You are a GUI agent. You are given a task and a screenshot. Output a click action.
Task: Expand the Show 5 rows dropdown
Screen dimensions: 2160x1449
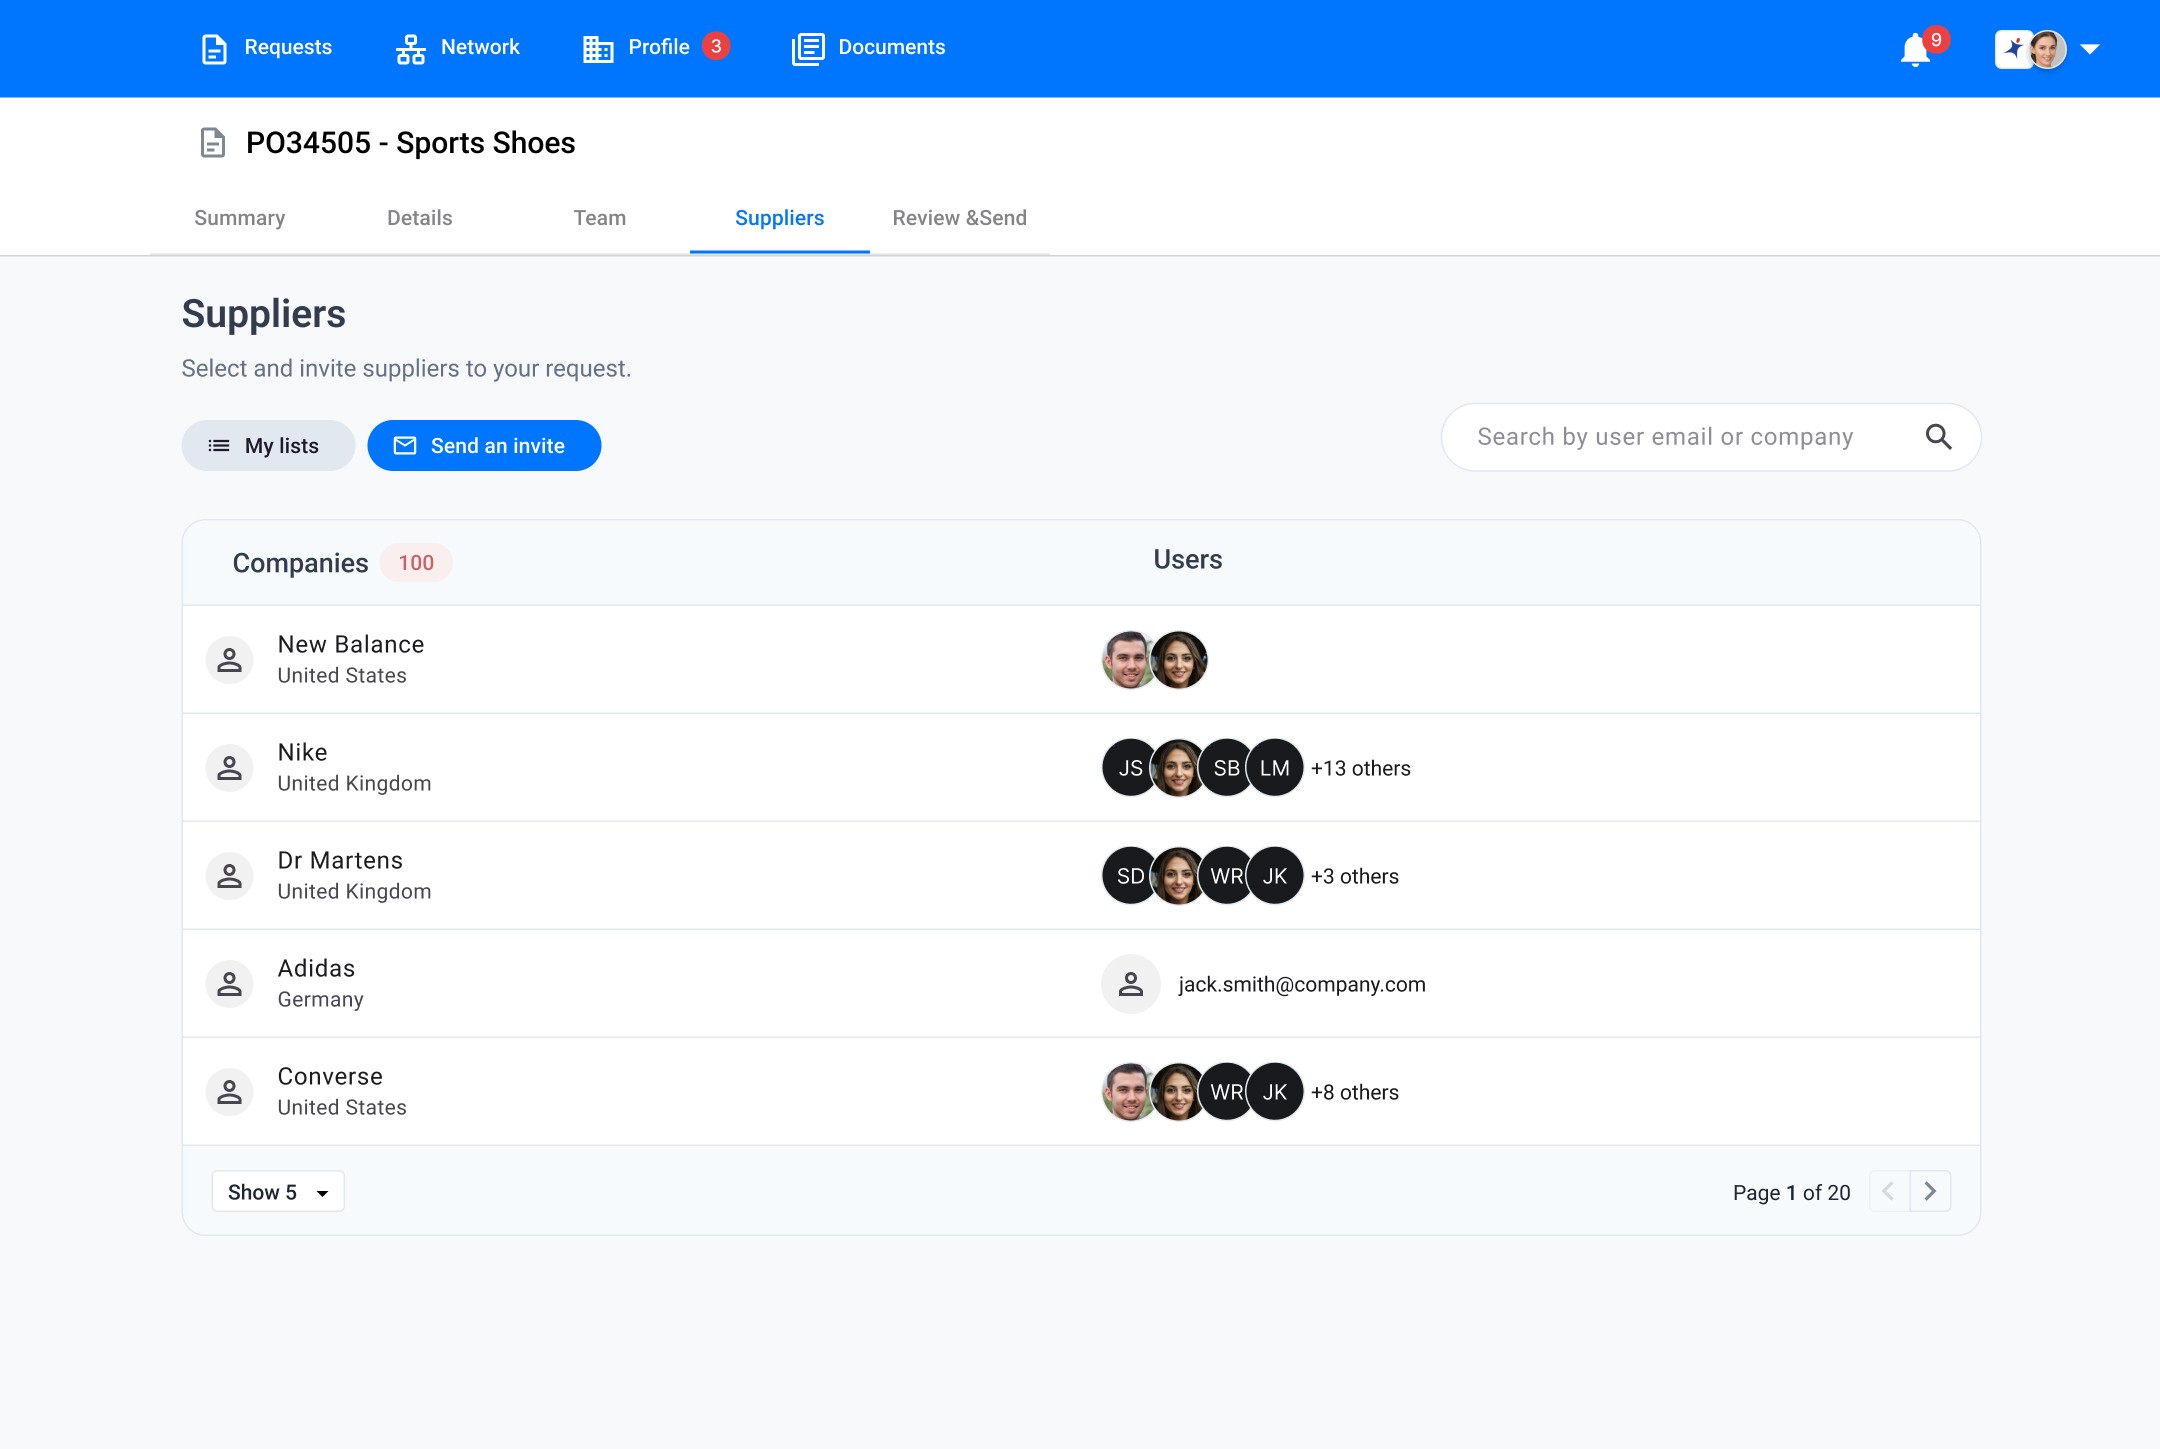click(278, 1191)
